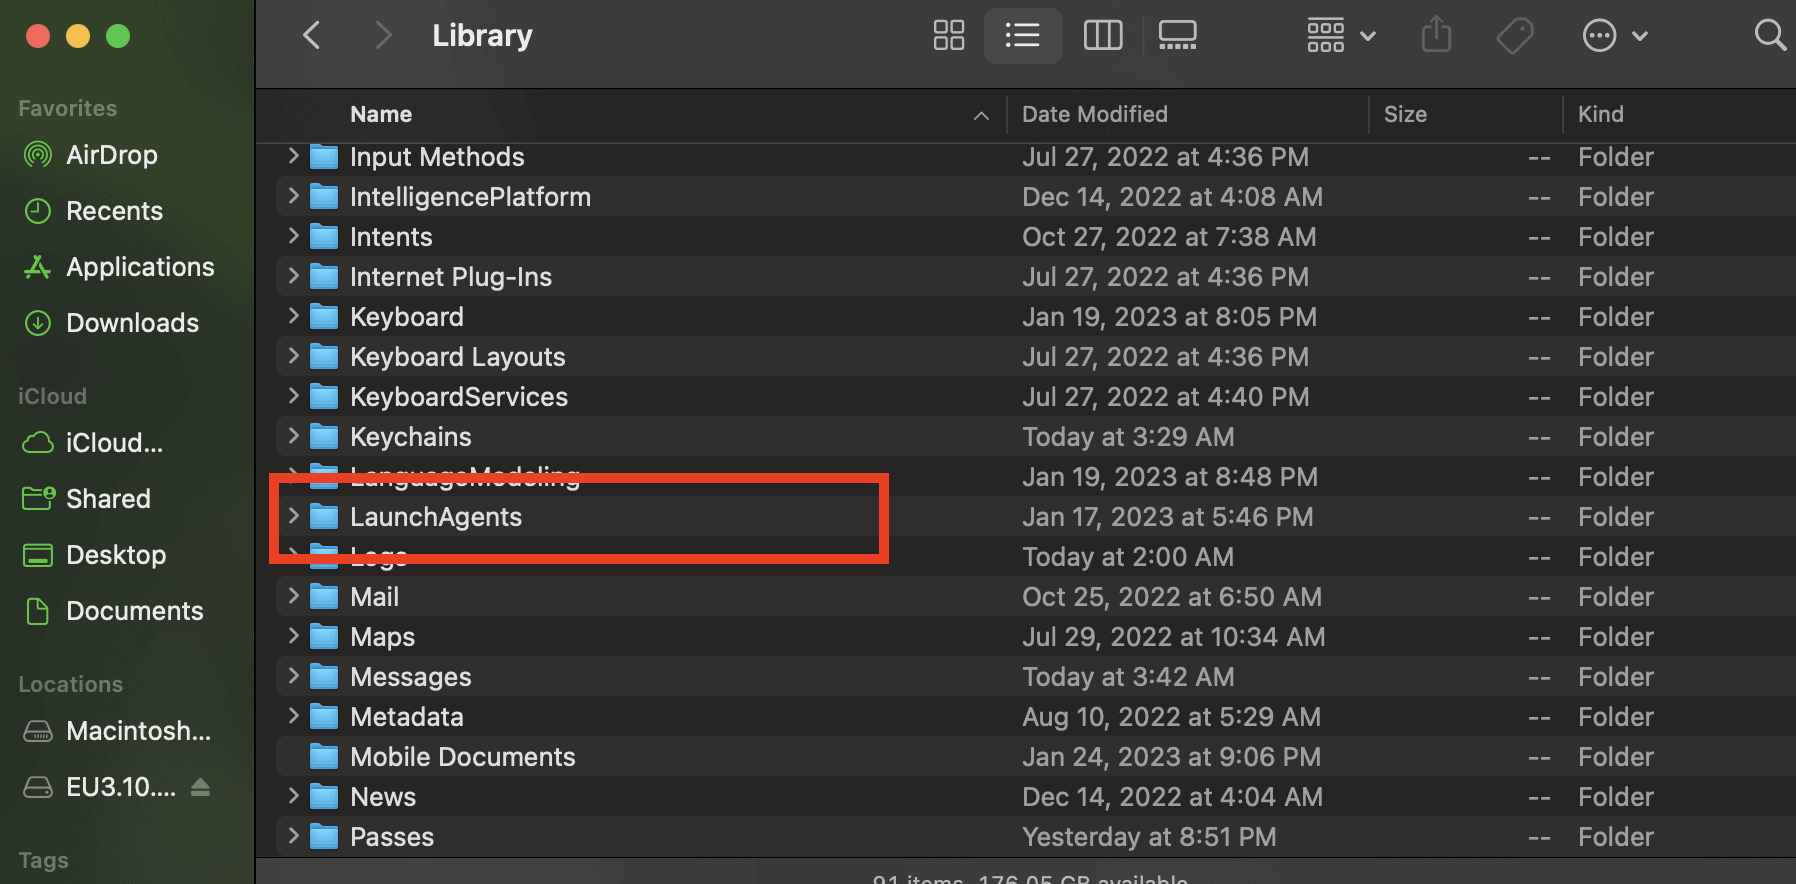Open Macintosh HD under Locations
This screenshot has height=884, width=1796.
[138, 731]
